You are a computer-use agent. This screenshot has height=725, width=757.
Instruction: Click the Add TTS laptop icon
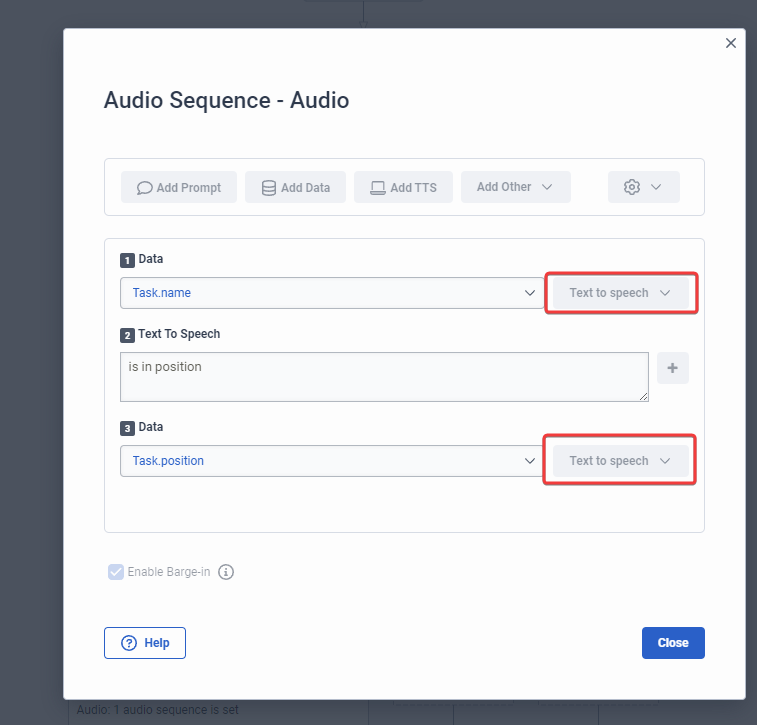coord(378,188)
